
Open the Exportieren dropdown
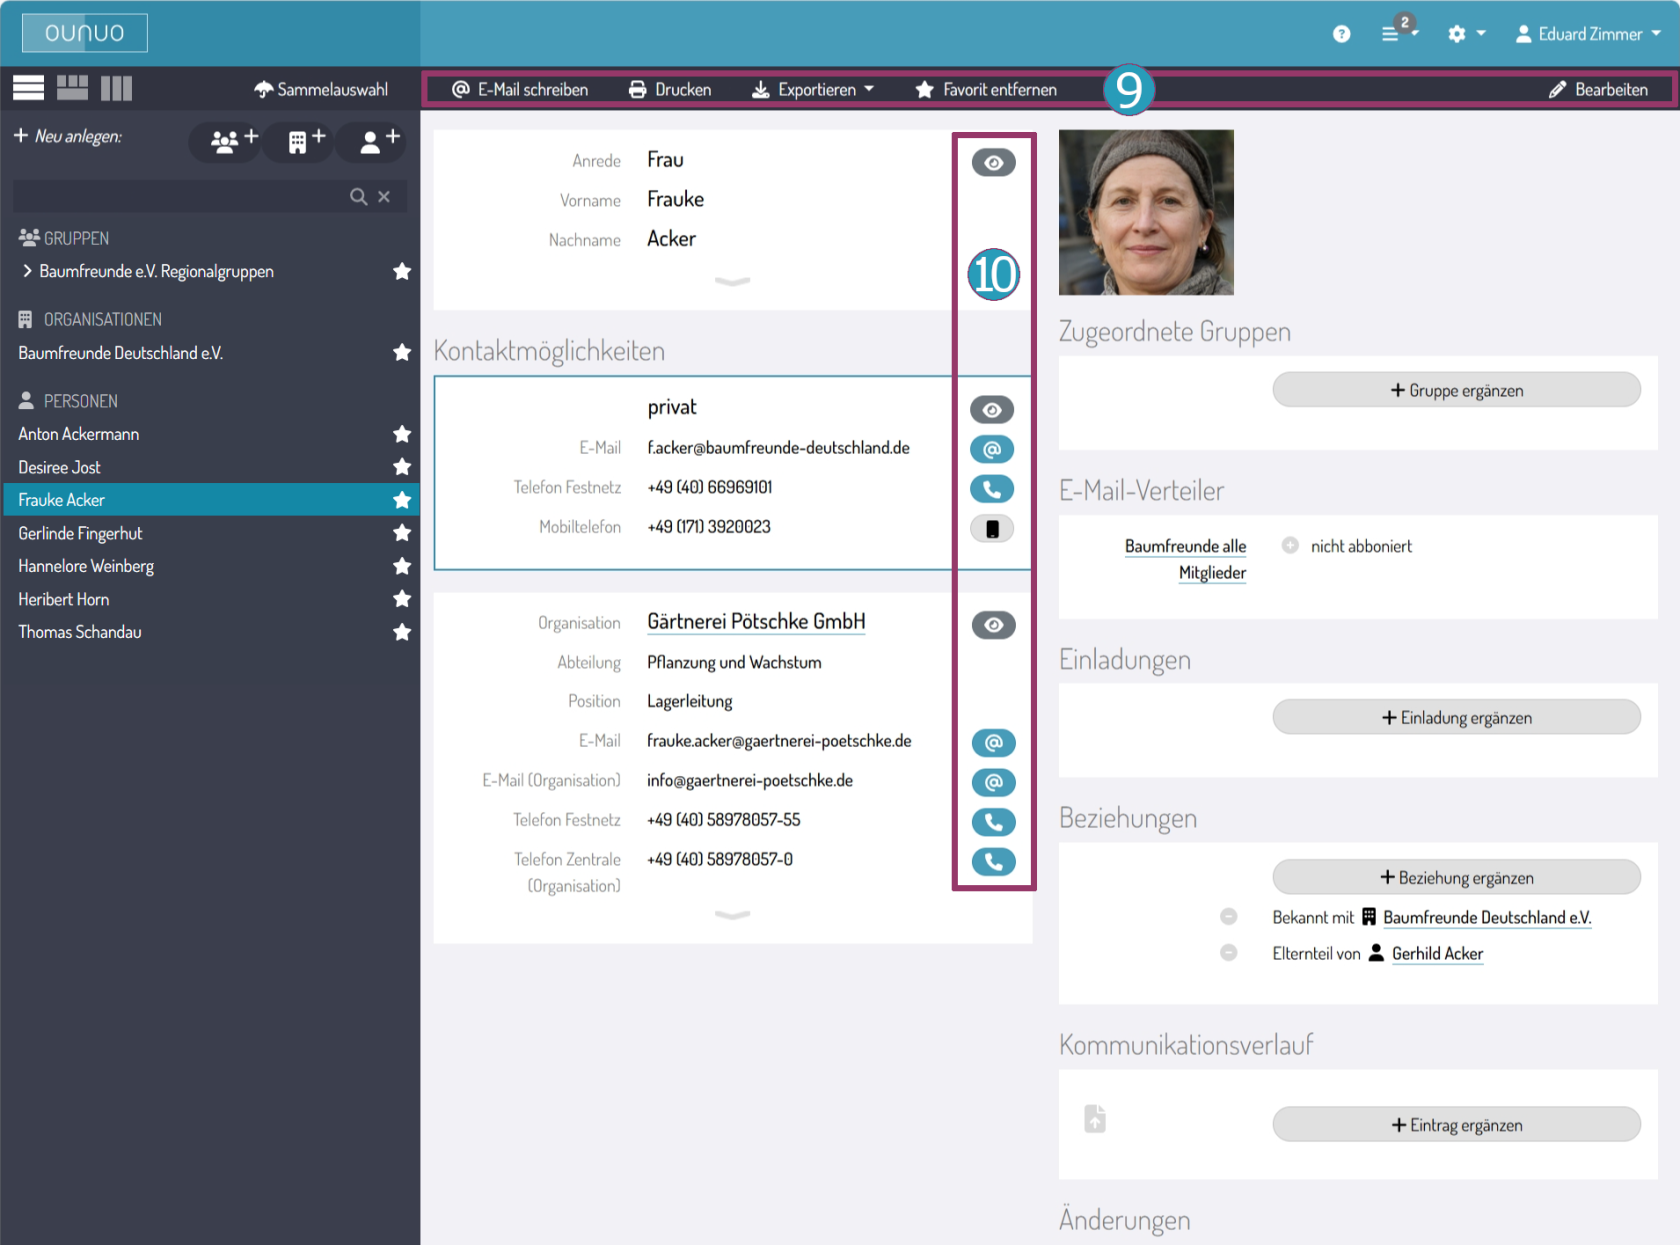point(813,90)
